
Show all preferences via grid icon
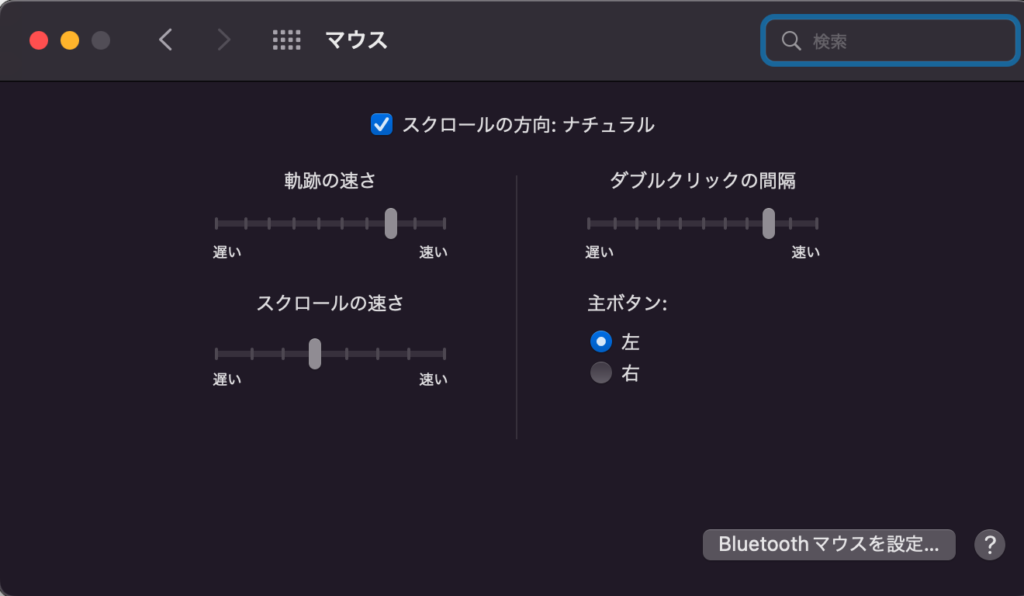click(x=287, y=40)
